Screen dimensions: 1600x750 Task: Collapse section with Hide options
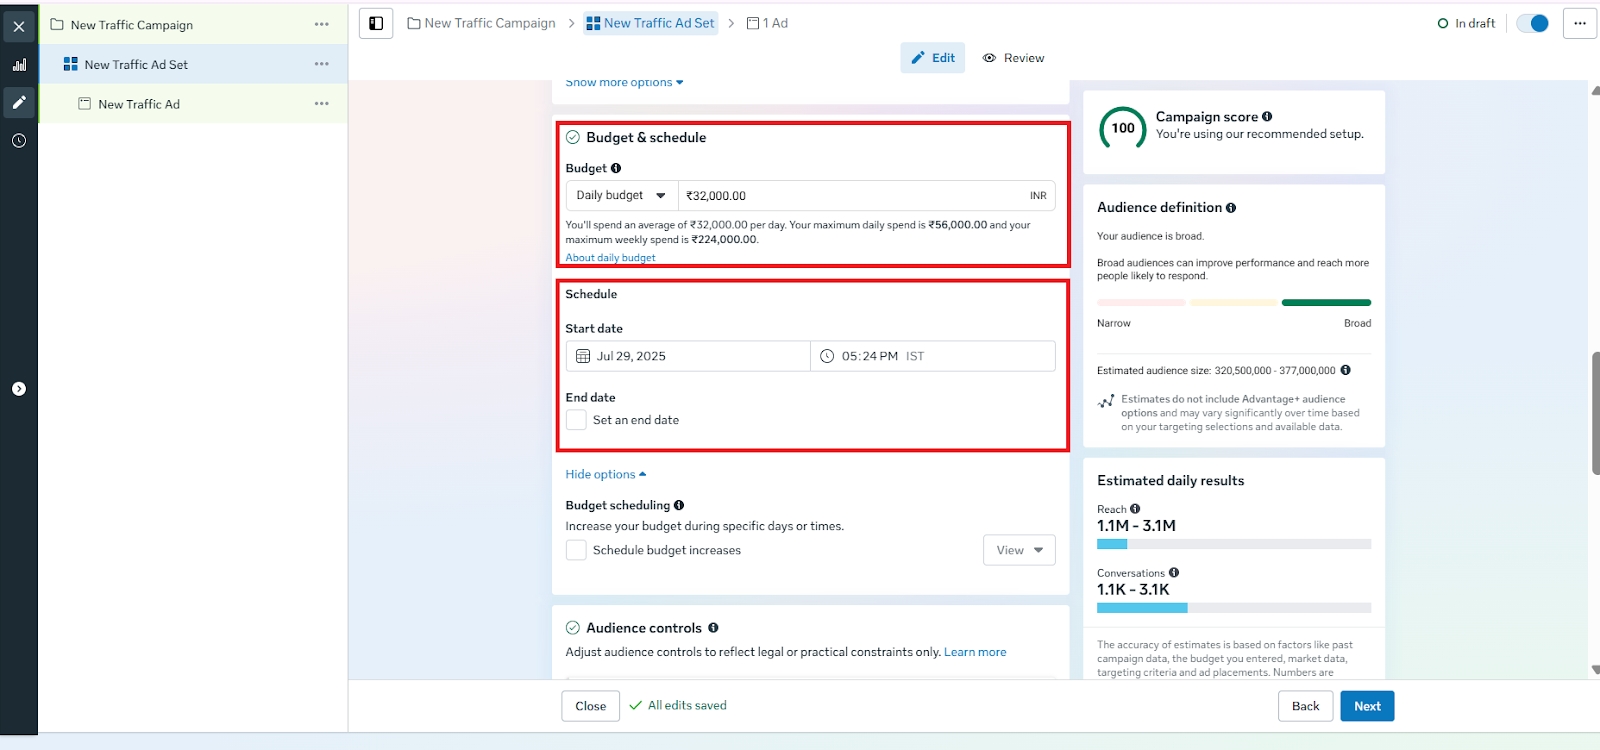(605, 474)
